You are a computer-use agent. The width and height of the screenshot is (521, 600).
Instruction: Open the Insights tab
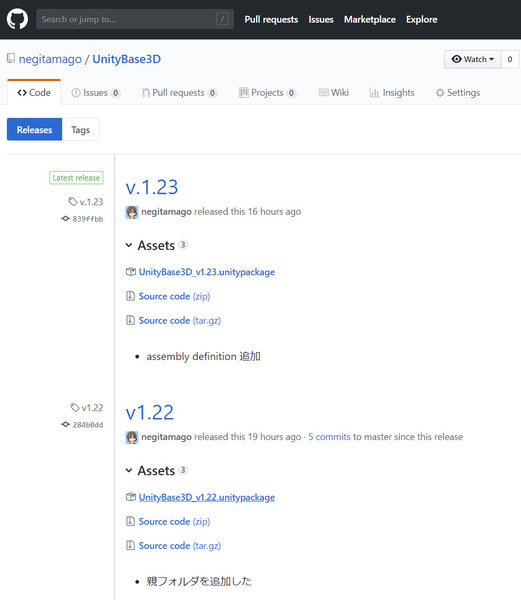coord(392,93)
